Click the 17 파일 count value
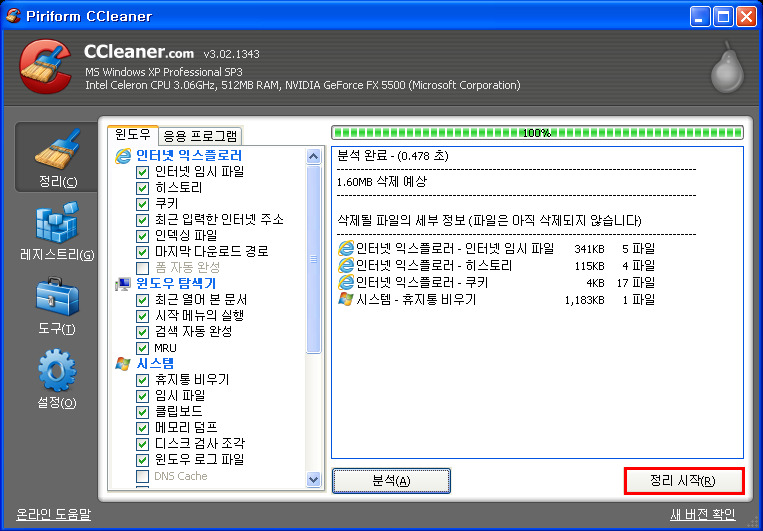The height and width of the screenshot is (531, 763). coord(636,283)
